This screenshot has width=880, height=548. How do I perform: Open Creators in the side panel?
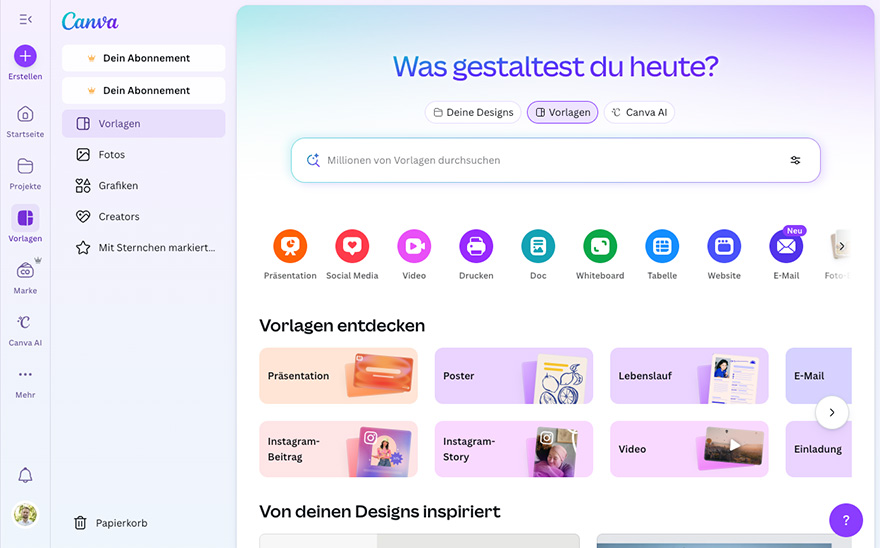pyautogui.click(x=144, y=216)
